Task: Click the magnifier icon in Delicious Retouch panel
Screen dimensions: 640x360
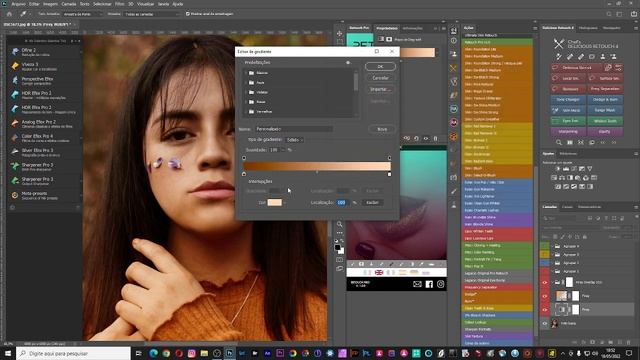Action: click(x=558, y=142)
